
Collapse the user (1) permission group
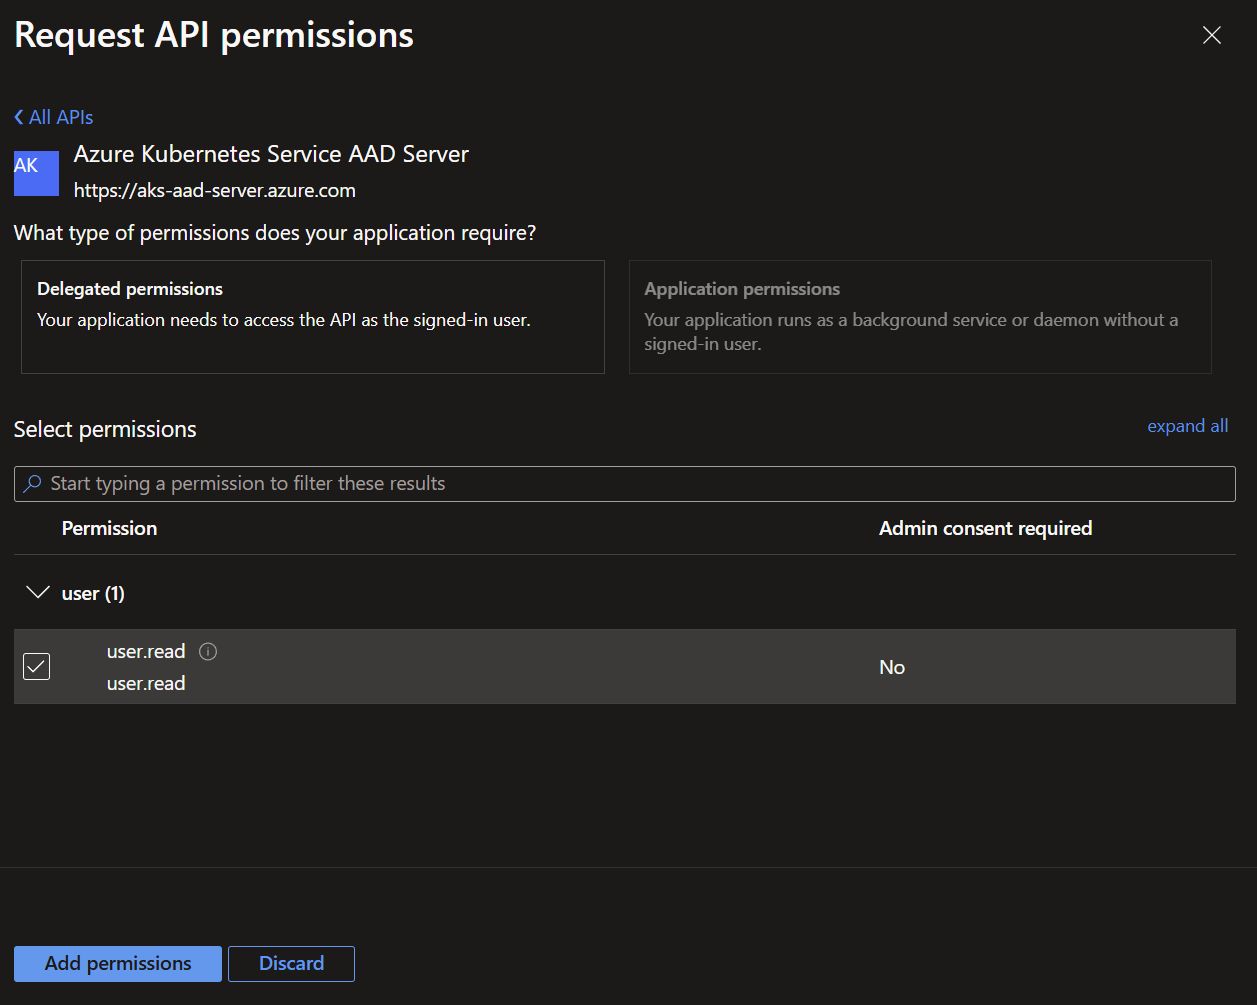point(38,593)
